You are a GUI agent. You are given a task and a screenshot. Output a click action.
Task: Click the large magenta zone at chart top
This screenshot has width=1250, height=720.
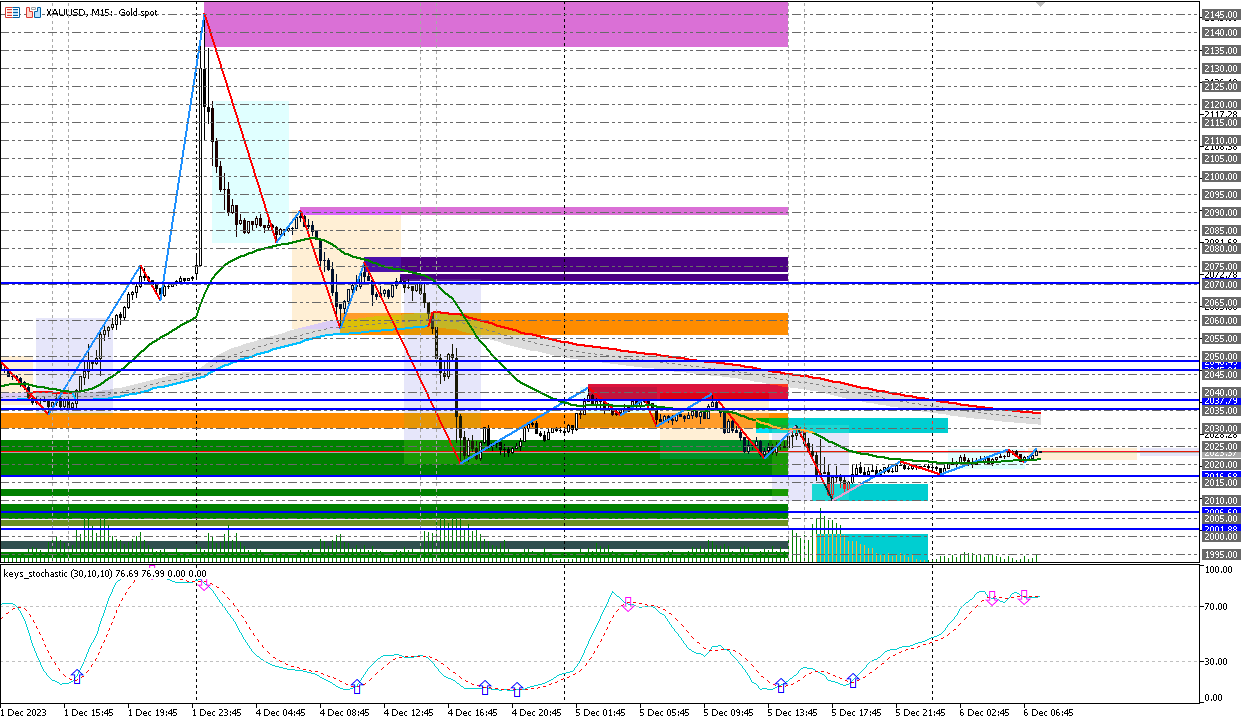(495, 24)
